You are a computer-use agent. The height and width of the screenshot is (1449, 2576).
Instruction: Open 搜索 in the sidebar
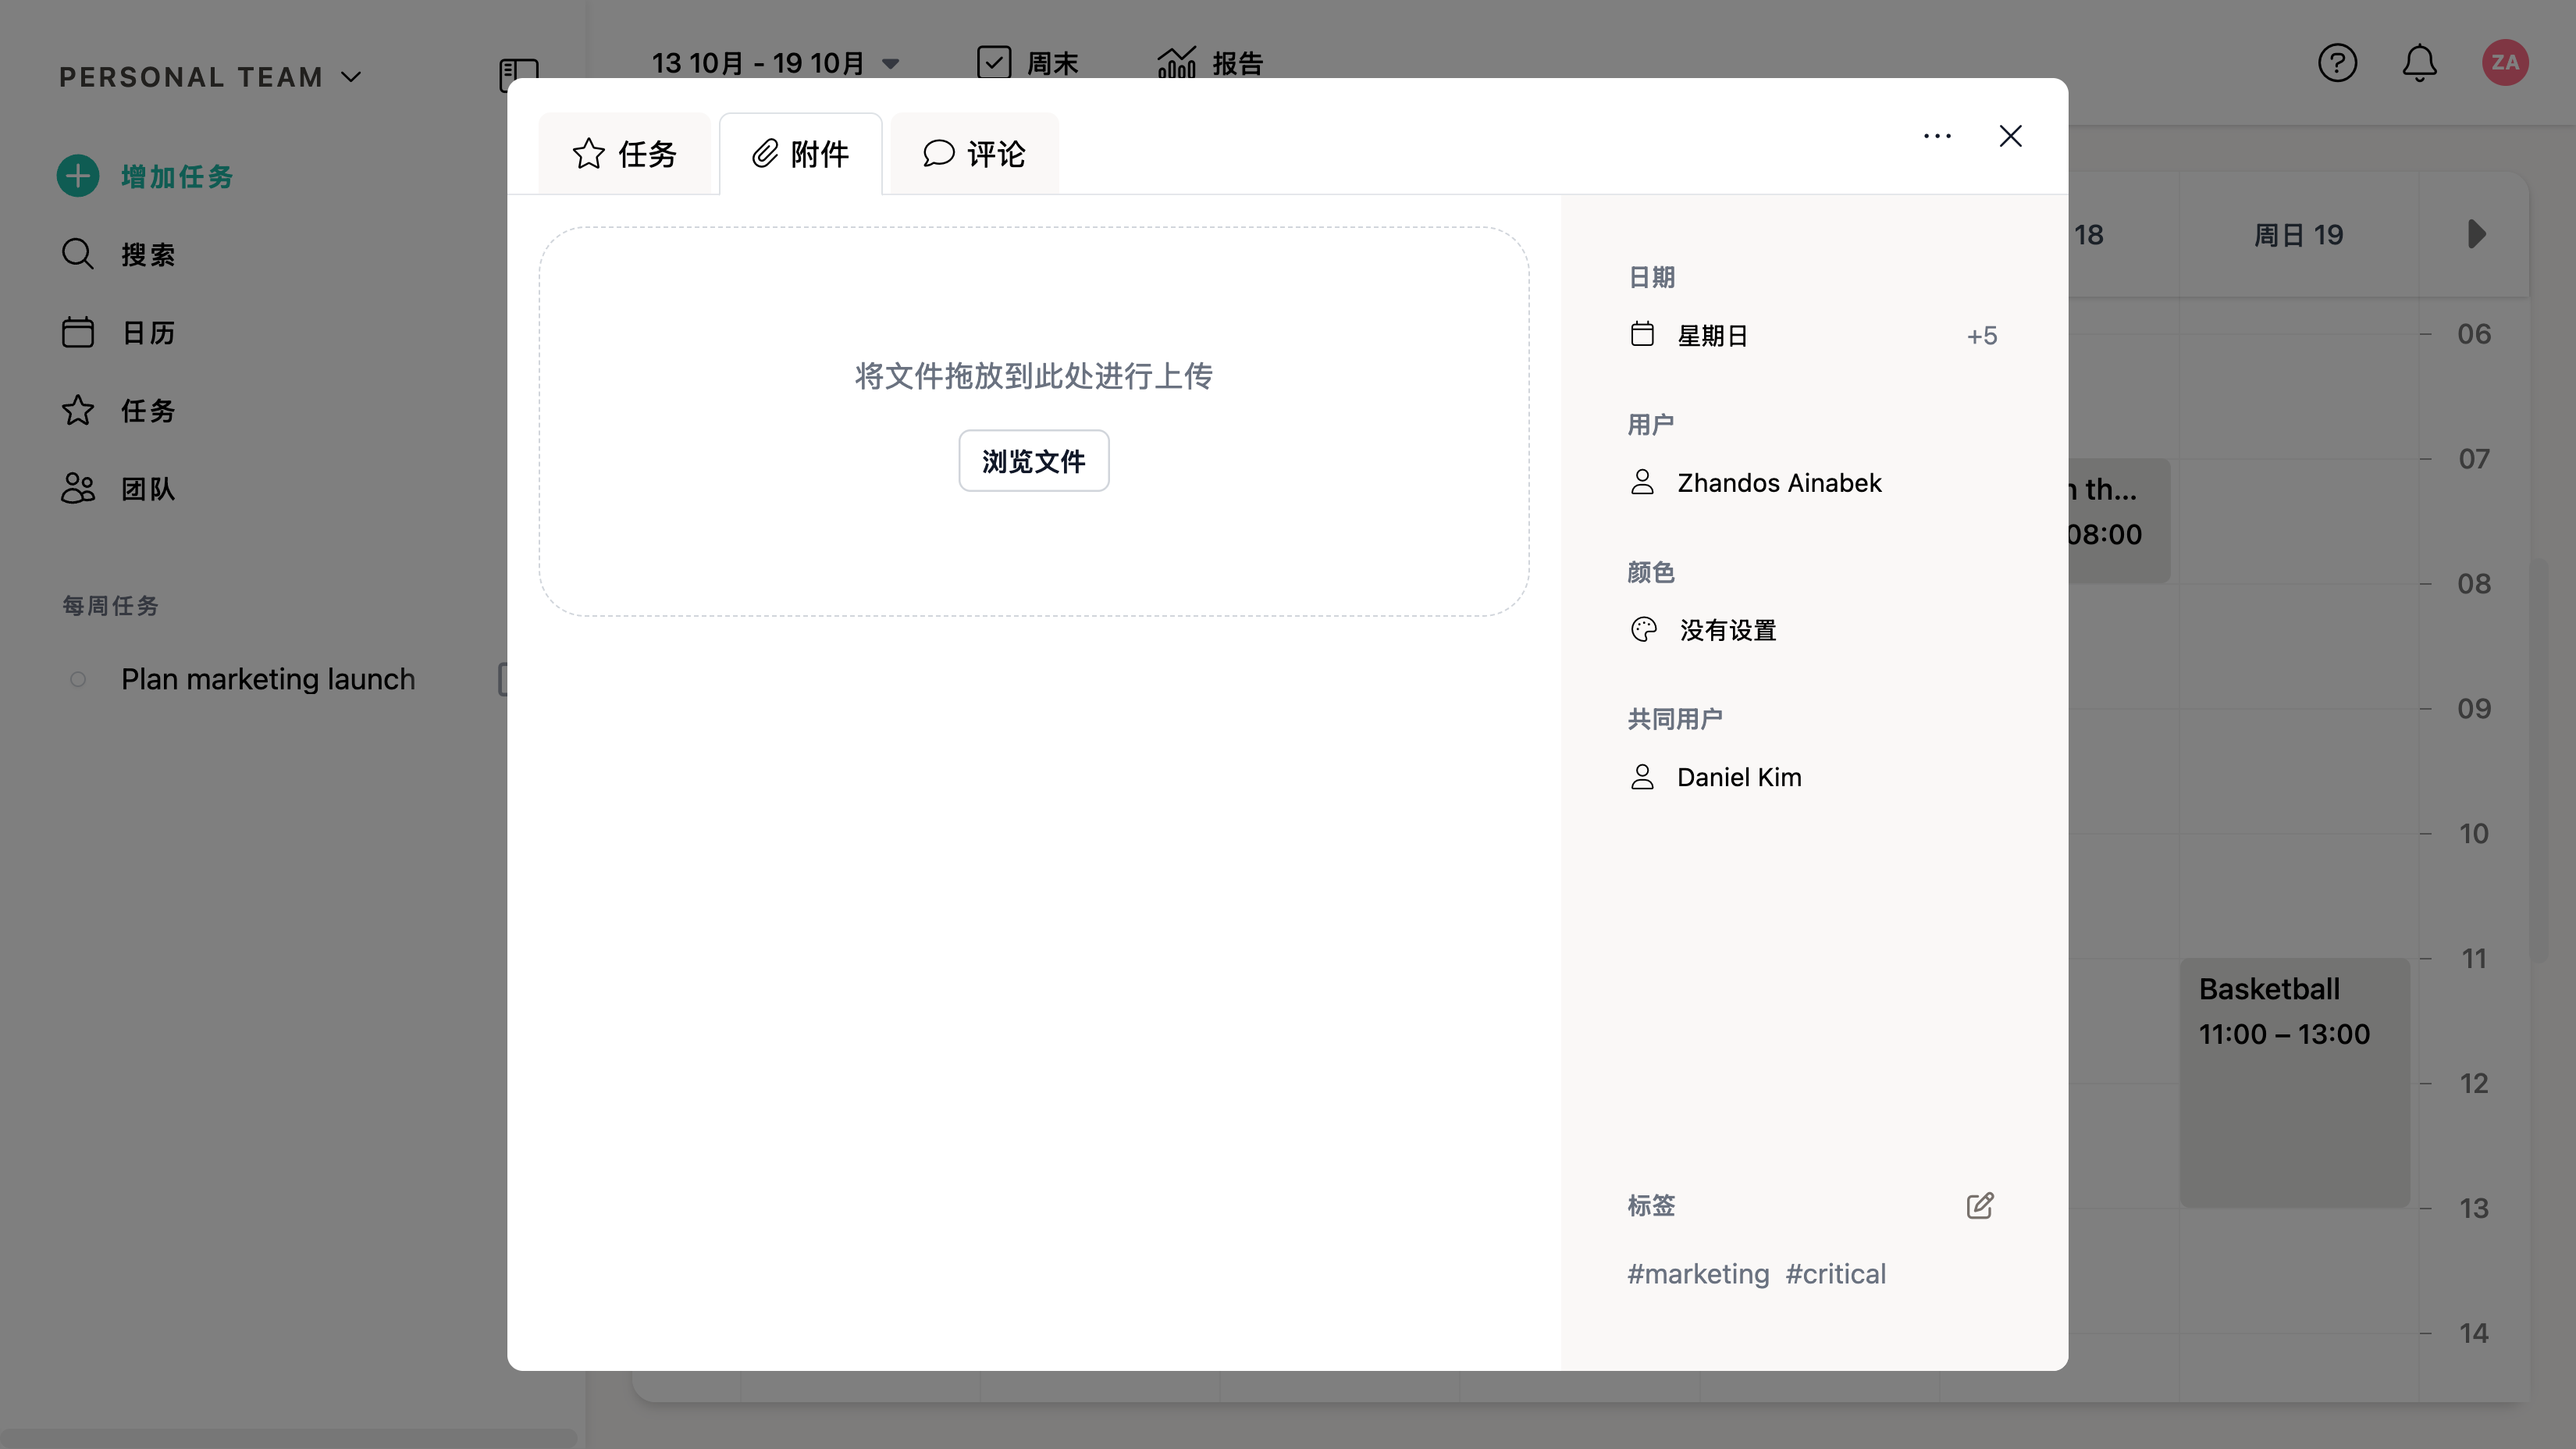148,255
